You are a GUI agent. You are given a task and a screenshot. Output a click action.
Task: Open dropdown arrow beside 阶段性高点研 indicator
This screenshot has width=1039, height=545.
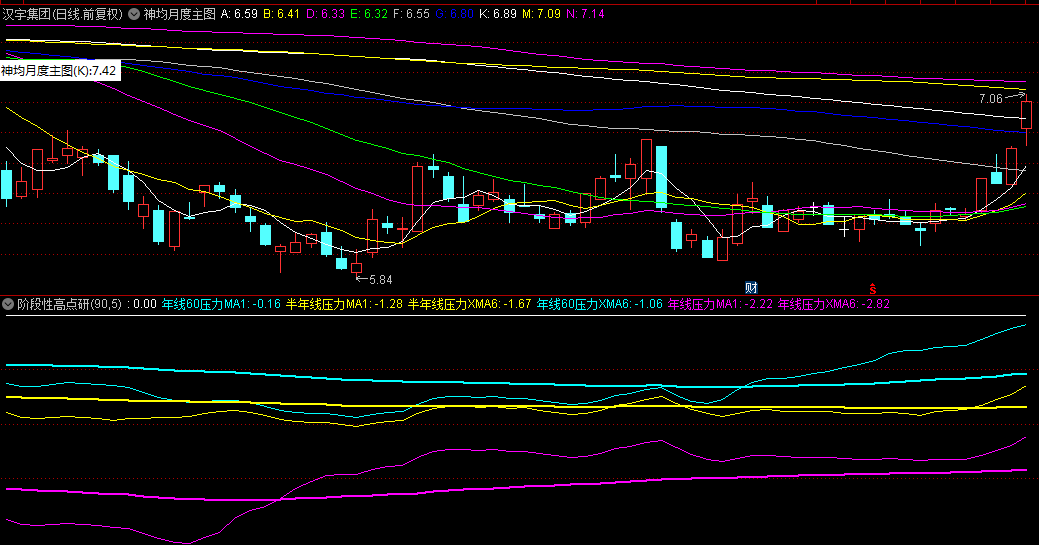[8, 304]
